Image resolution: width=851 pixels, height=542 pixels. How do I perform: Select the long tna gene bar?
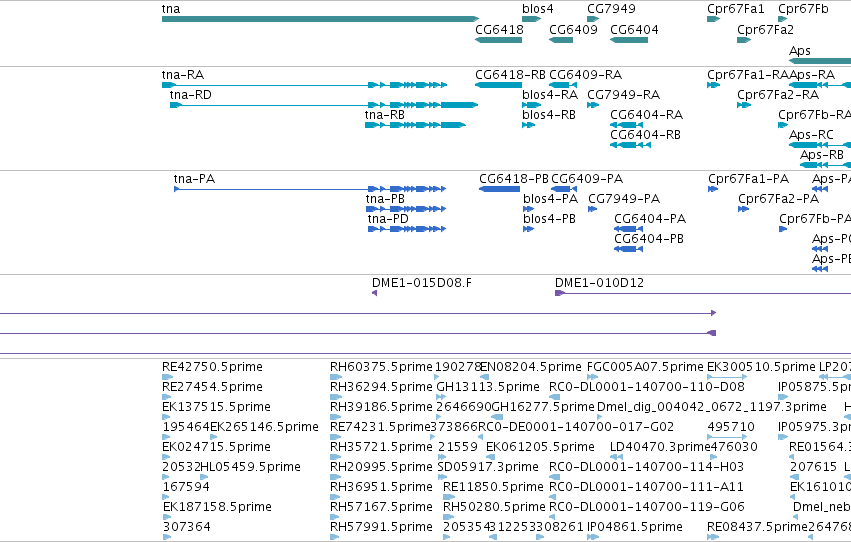pos(320,19)
